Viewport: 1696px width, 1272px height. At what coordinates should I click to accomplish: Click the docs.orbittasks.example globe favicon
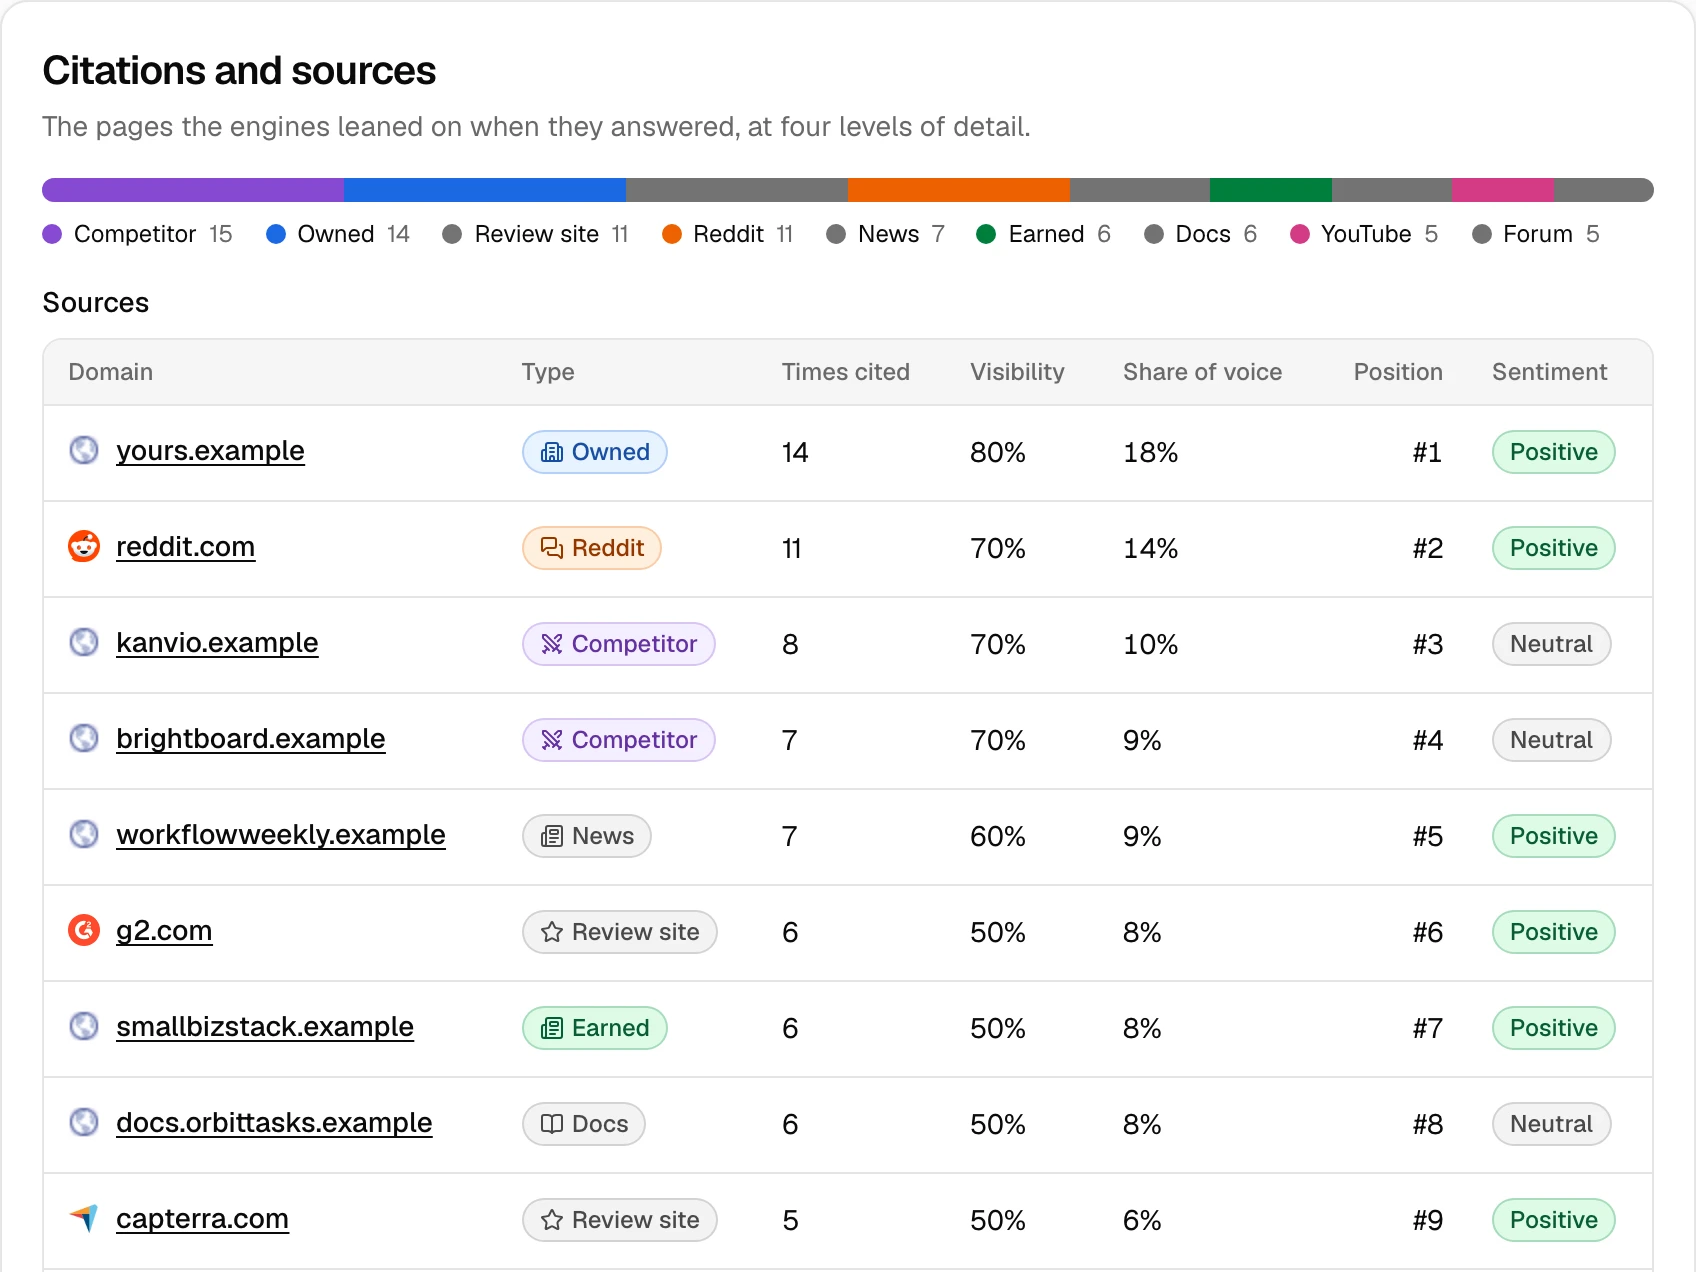84,1122
